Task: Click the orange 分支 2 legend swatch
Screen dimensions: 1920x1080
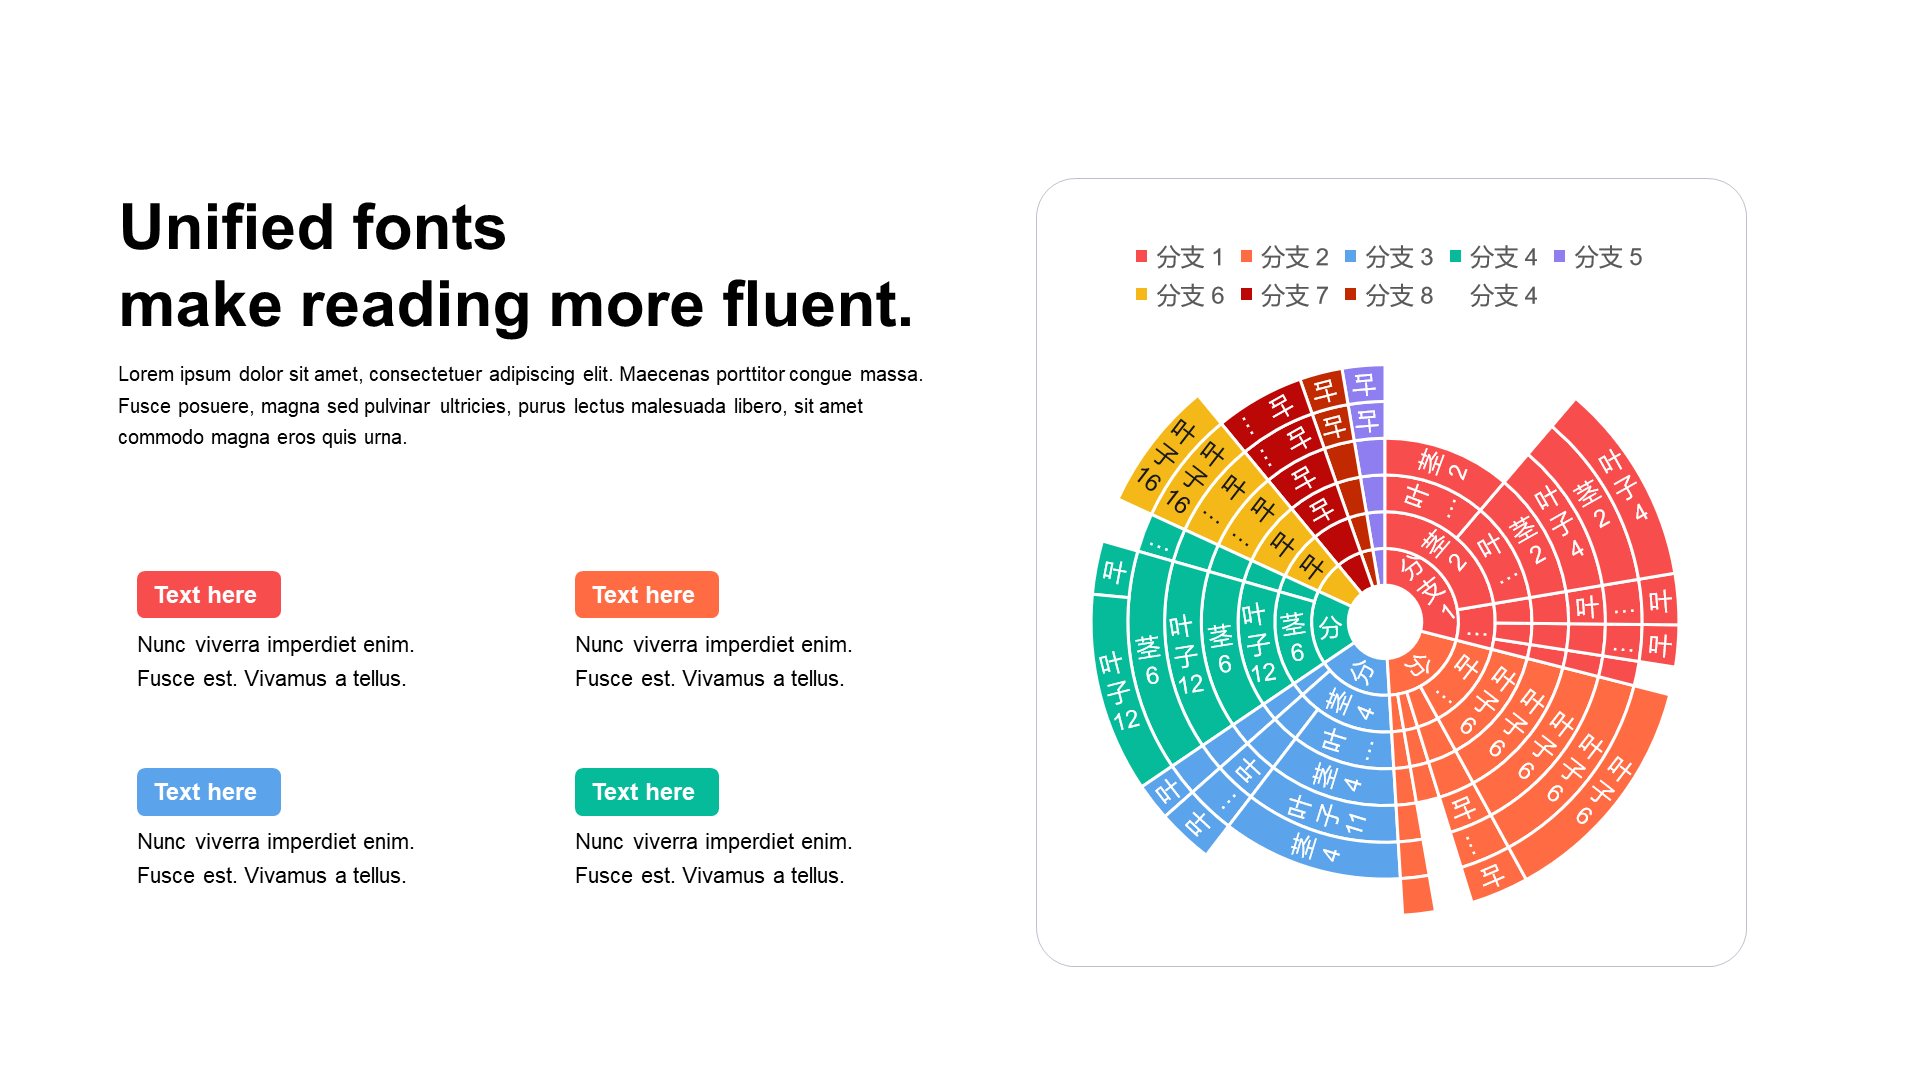Action: click(x=1246, y=257)
